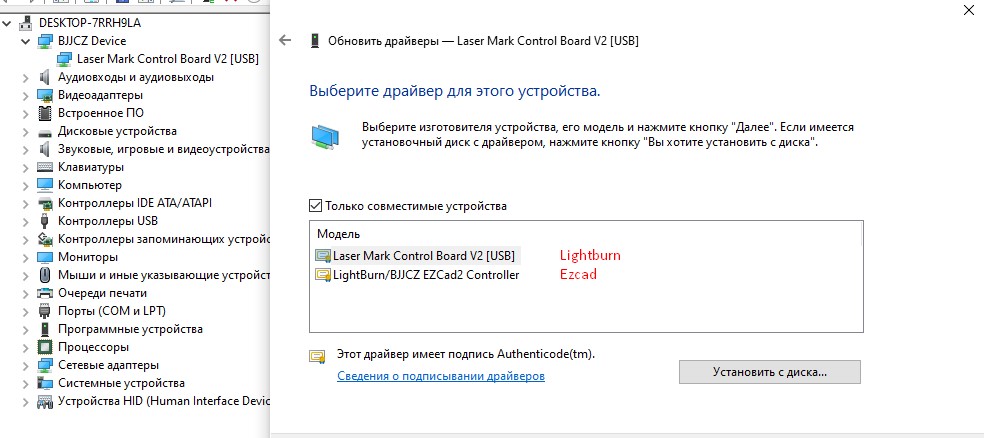Expand the Порты (COM и LPT) node

click(x=26, y=311)
